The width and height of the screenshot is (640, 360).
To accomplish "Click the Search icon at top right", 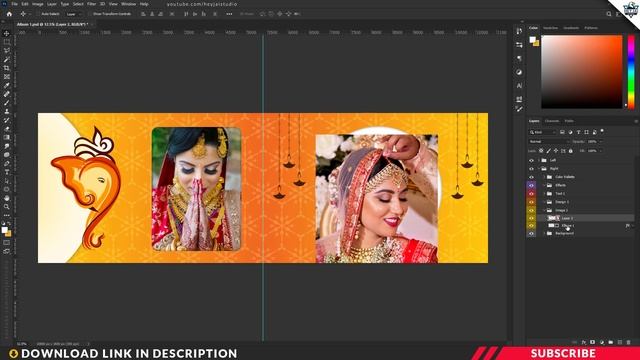I will pos(609,14).
